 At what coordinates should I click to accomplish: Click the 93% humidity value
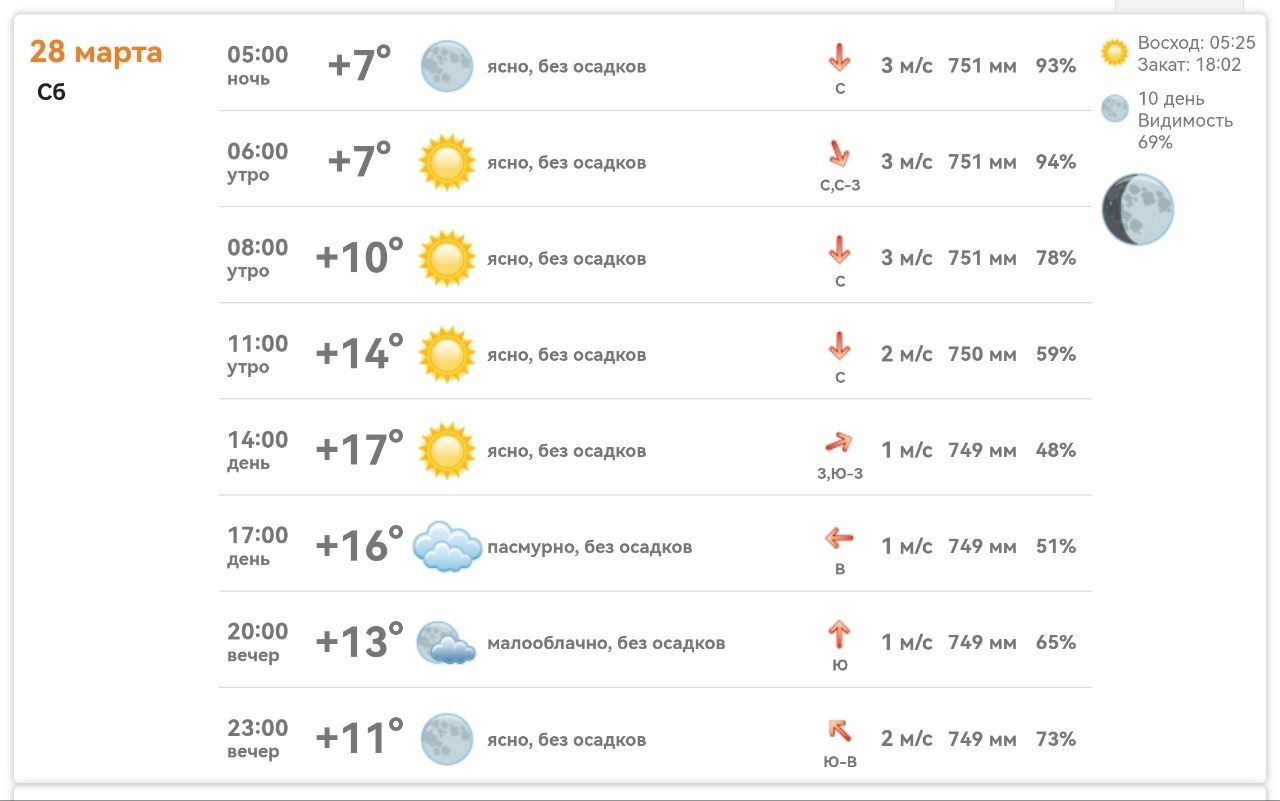pos(1056,66)
